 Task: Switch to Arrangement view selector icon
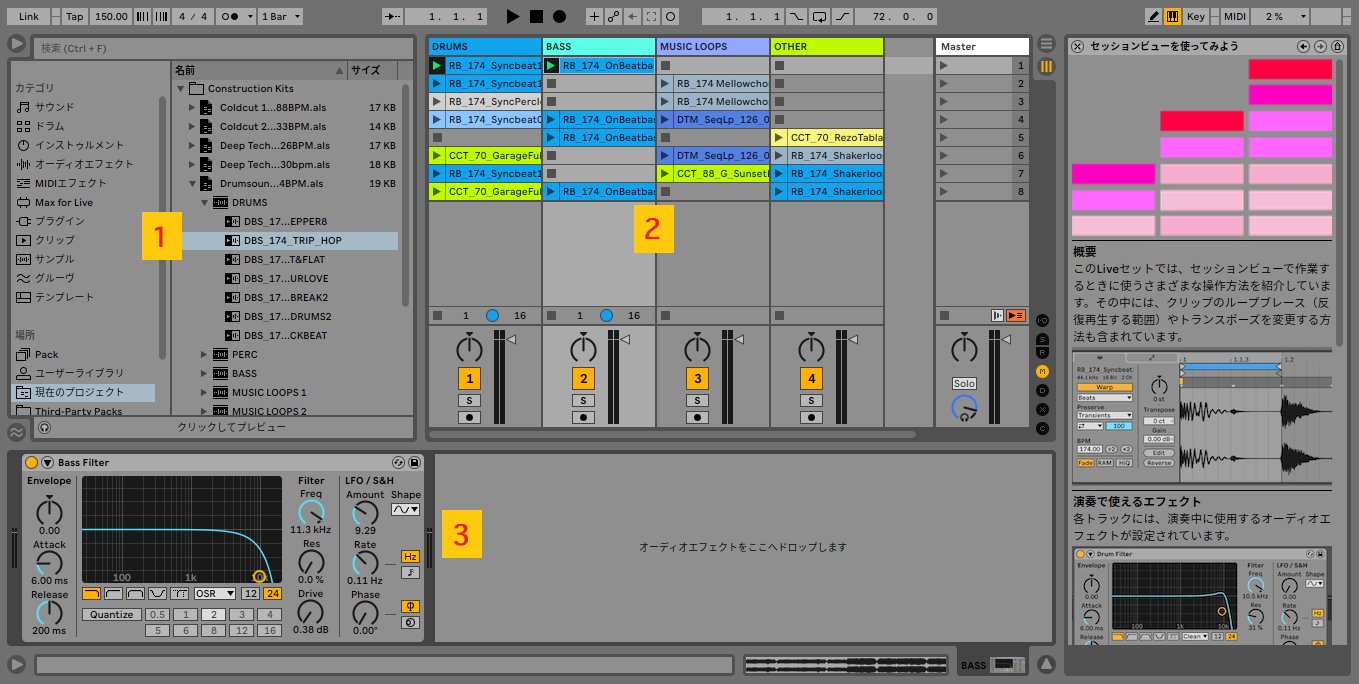tap(1046, 44)
